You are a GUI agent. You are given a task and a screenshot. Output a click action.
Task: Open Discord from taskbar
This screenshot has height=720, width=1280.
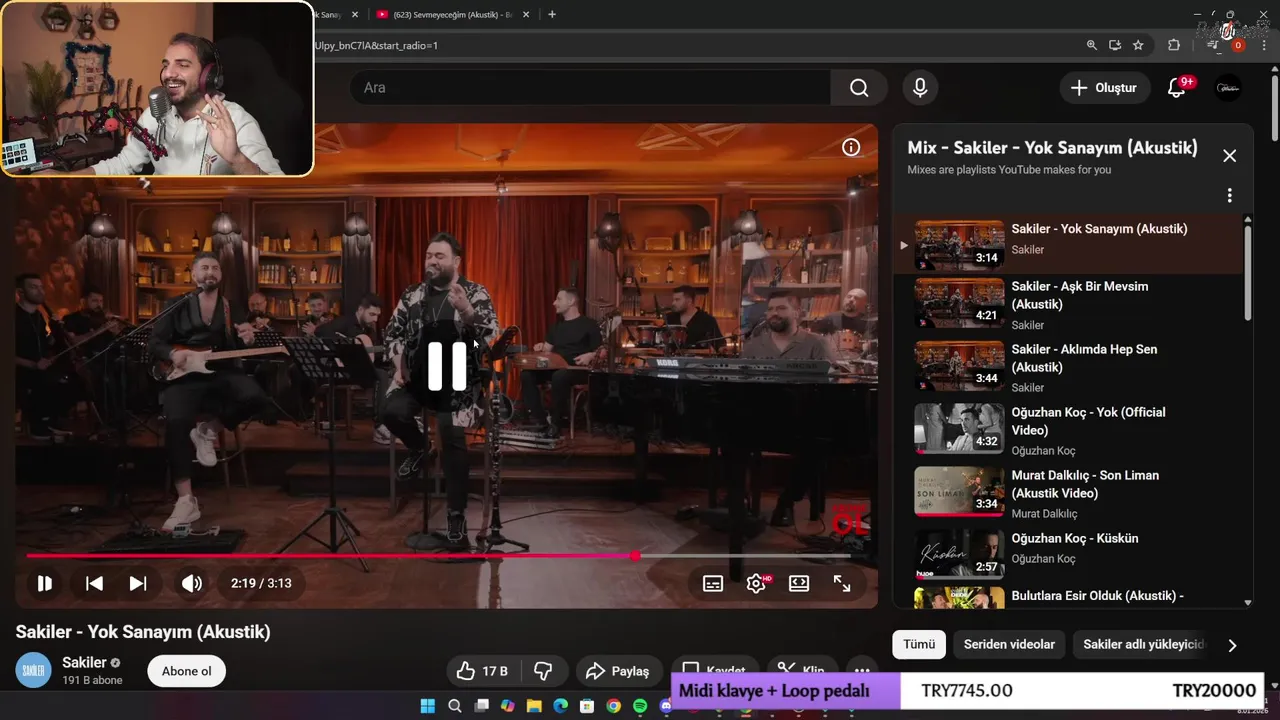[x=666, y=706]
